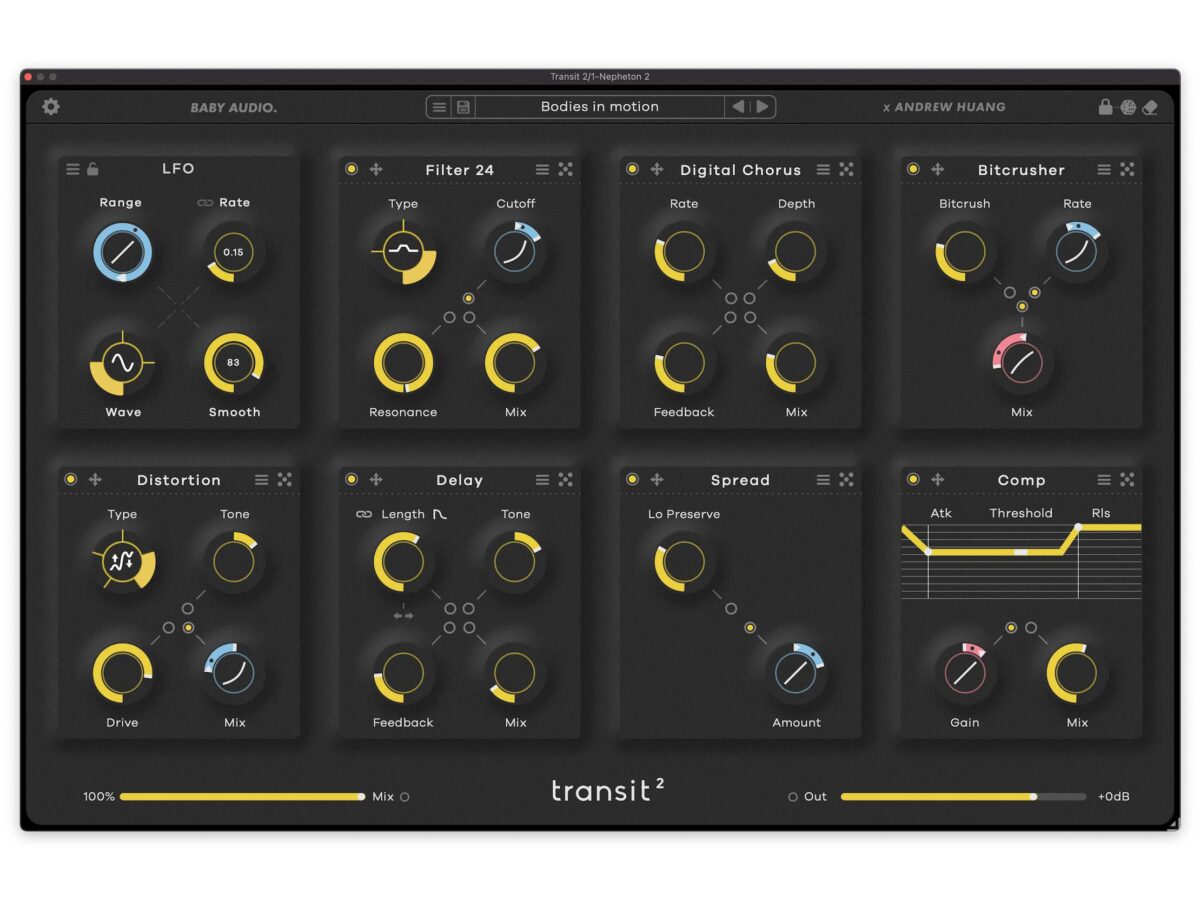The width and height of the screenshot is (1200, 900).
Task: Open the preset list menu button
Action: point(439,107)
